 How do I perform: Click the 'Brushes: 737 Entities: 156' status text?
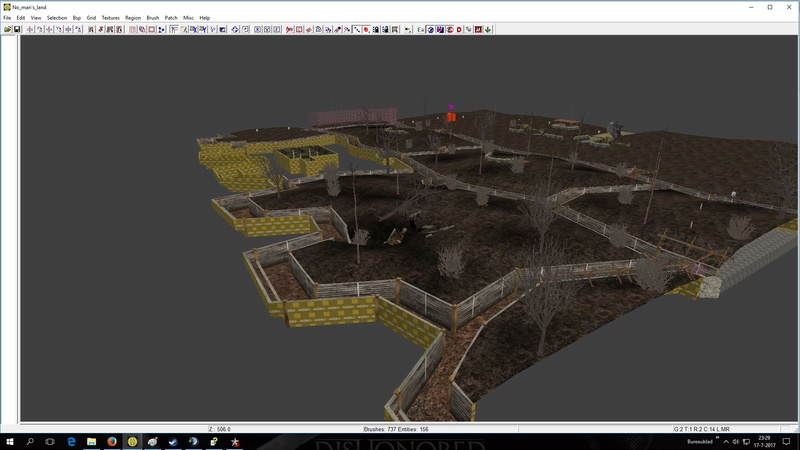[396, 429]
